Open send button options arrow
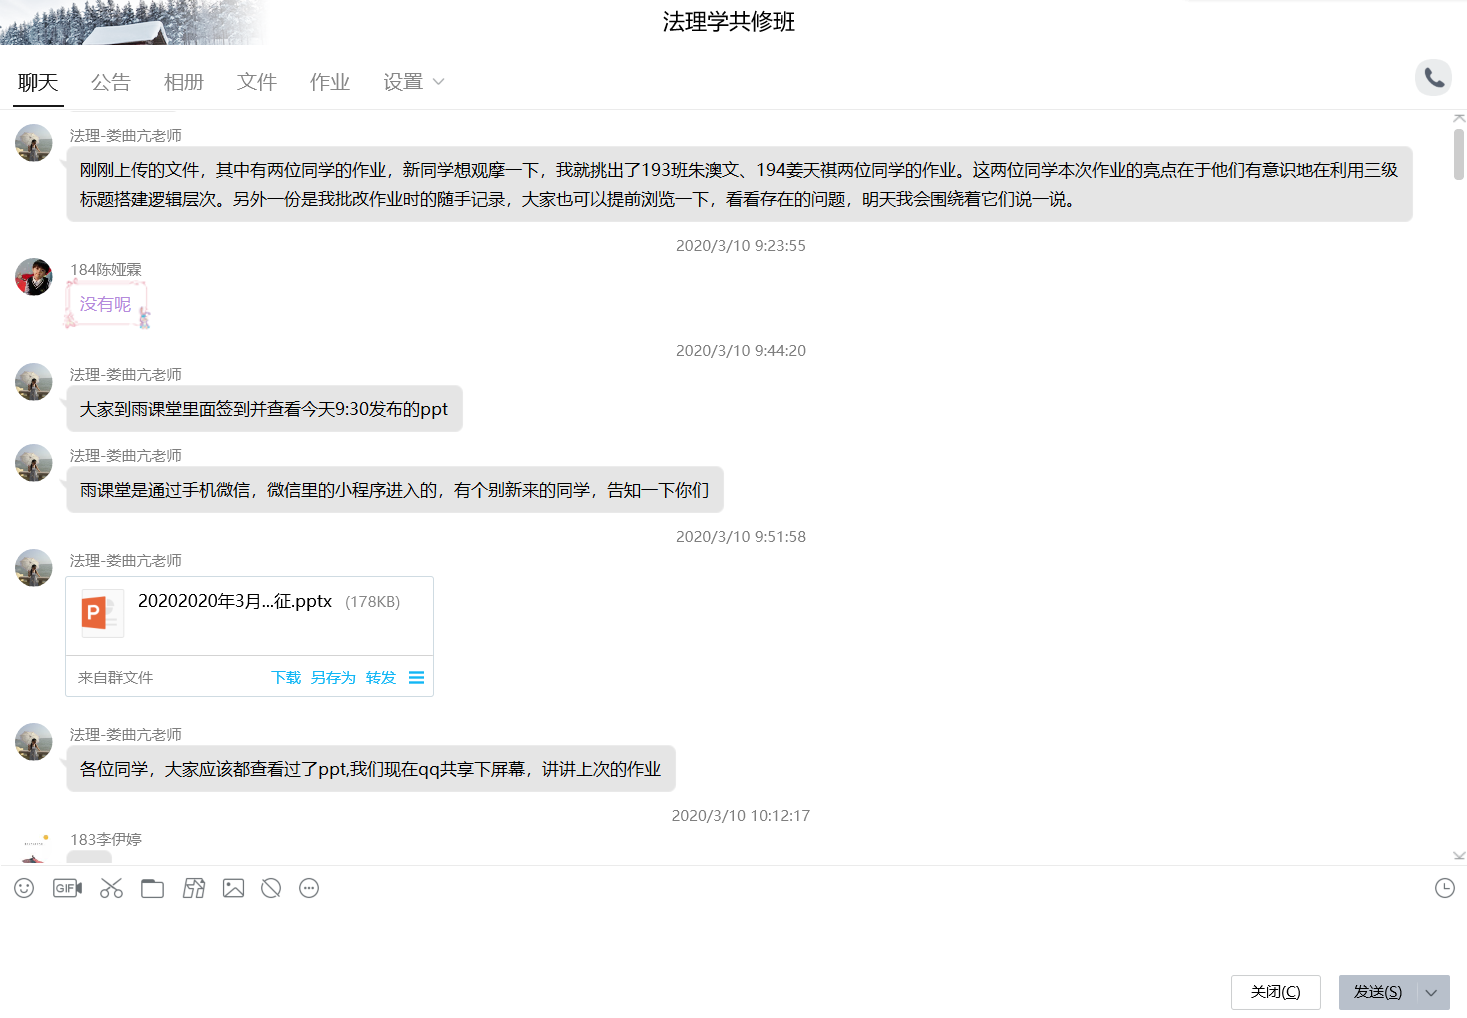Screen dimensions: 1467x1018 tap(1432, 992)
